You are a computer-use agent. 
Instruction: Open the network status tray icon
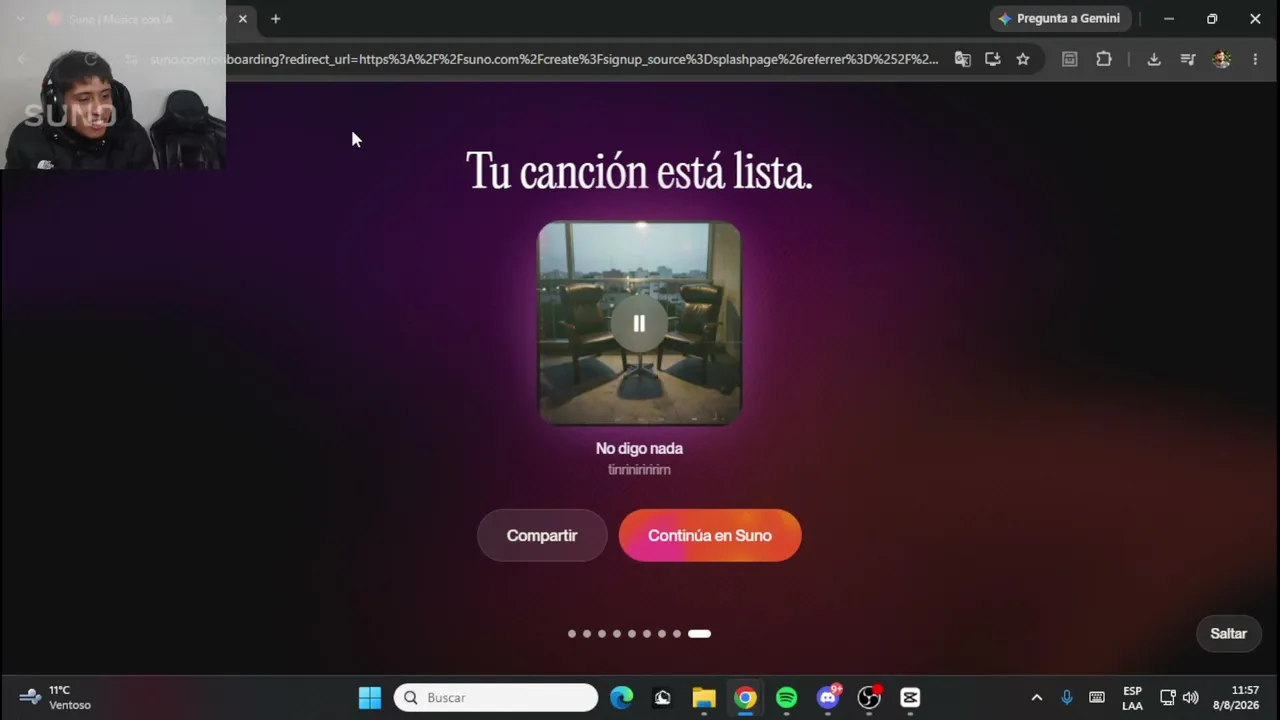pyautogui.click(x=1167, y=697)
